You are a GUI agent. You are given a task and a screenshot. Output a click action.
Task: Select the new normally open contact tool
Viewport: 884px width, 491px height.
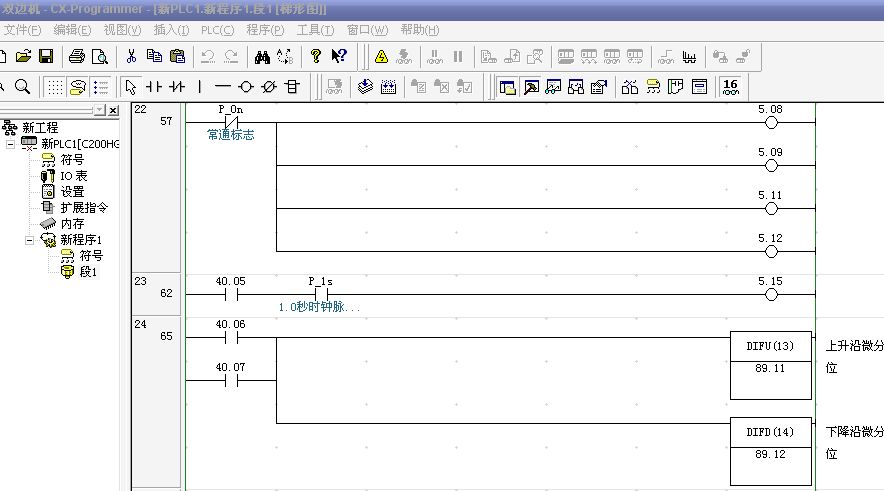click(155, 87)
